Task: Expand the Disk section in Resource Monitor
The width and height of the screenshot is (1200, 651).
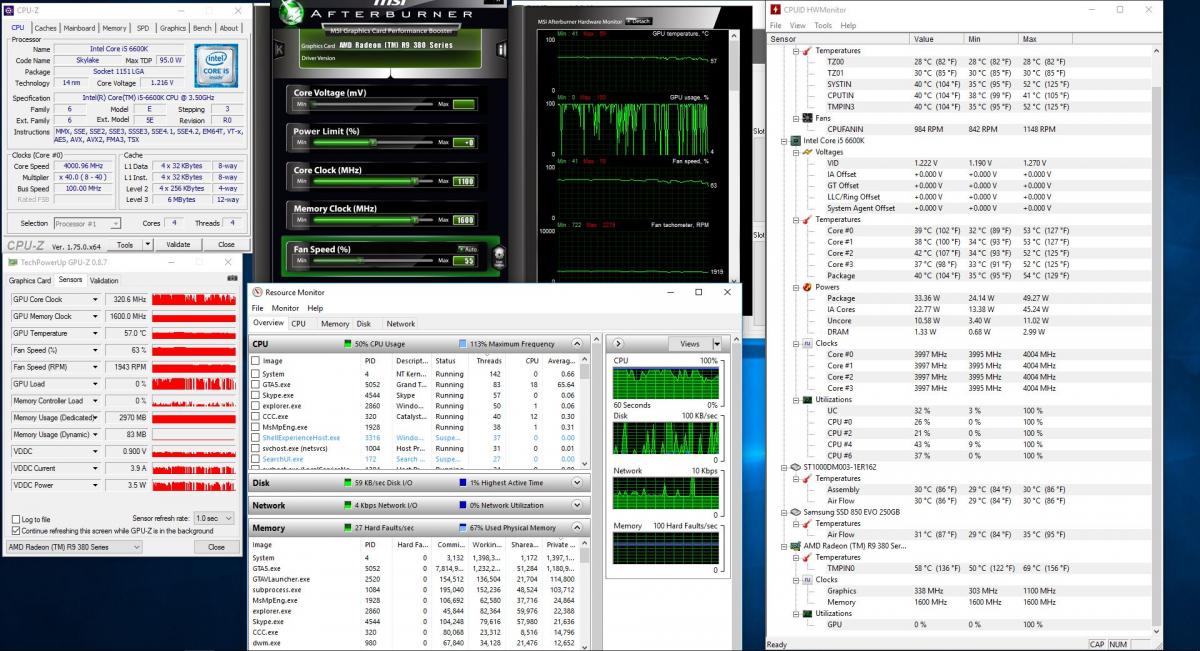Action: click(x=577, y=483)
